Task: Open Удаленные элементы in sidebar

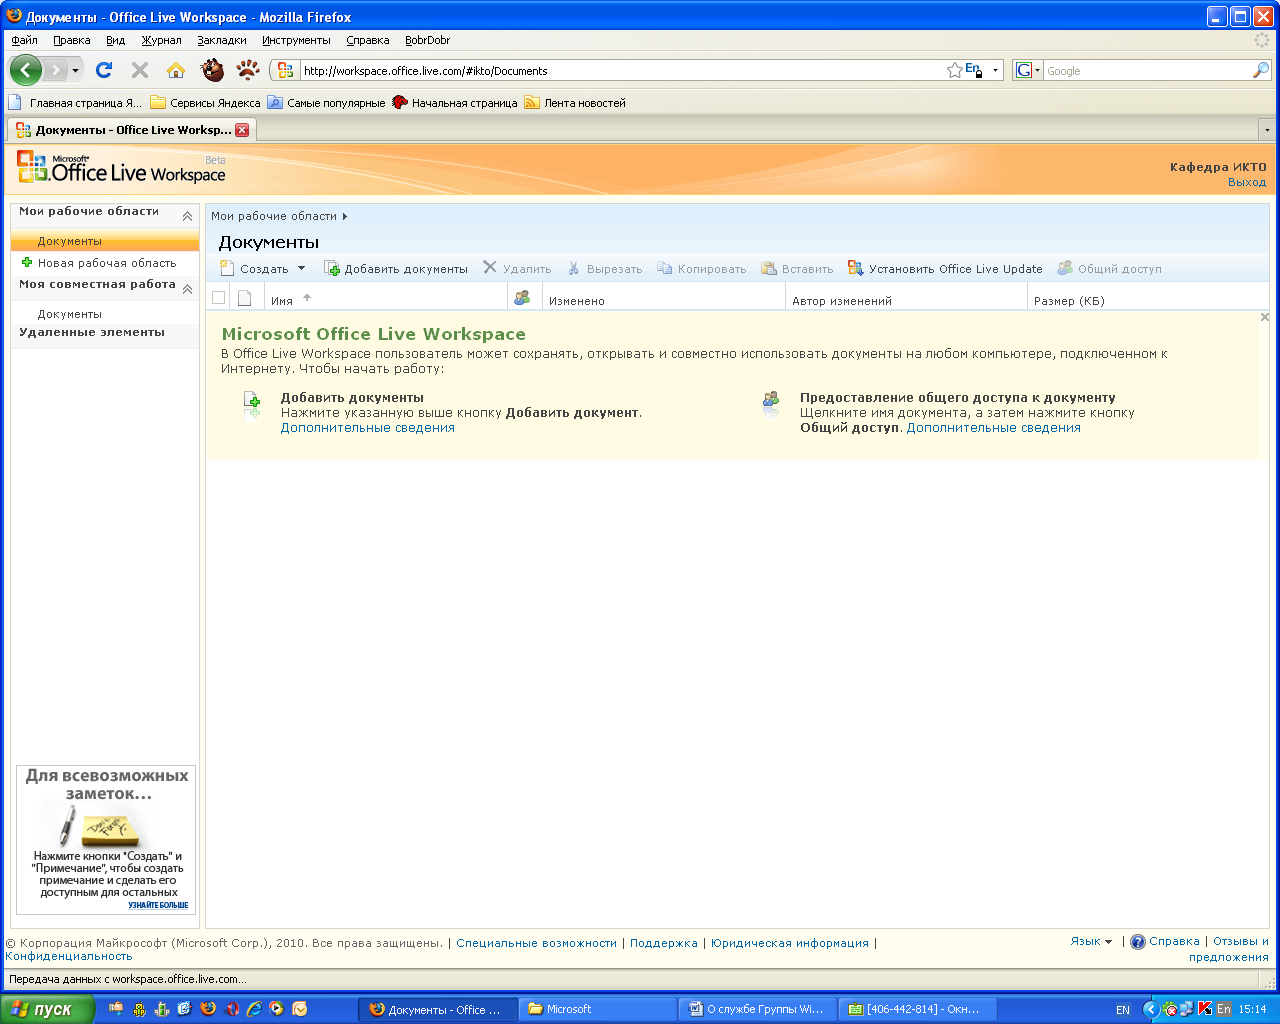Action: (92, 332)
